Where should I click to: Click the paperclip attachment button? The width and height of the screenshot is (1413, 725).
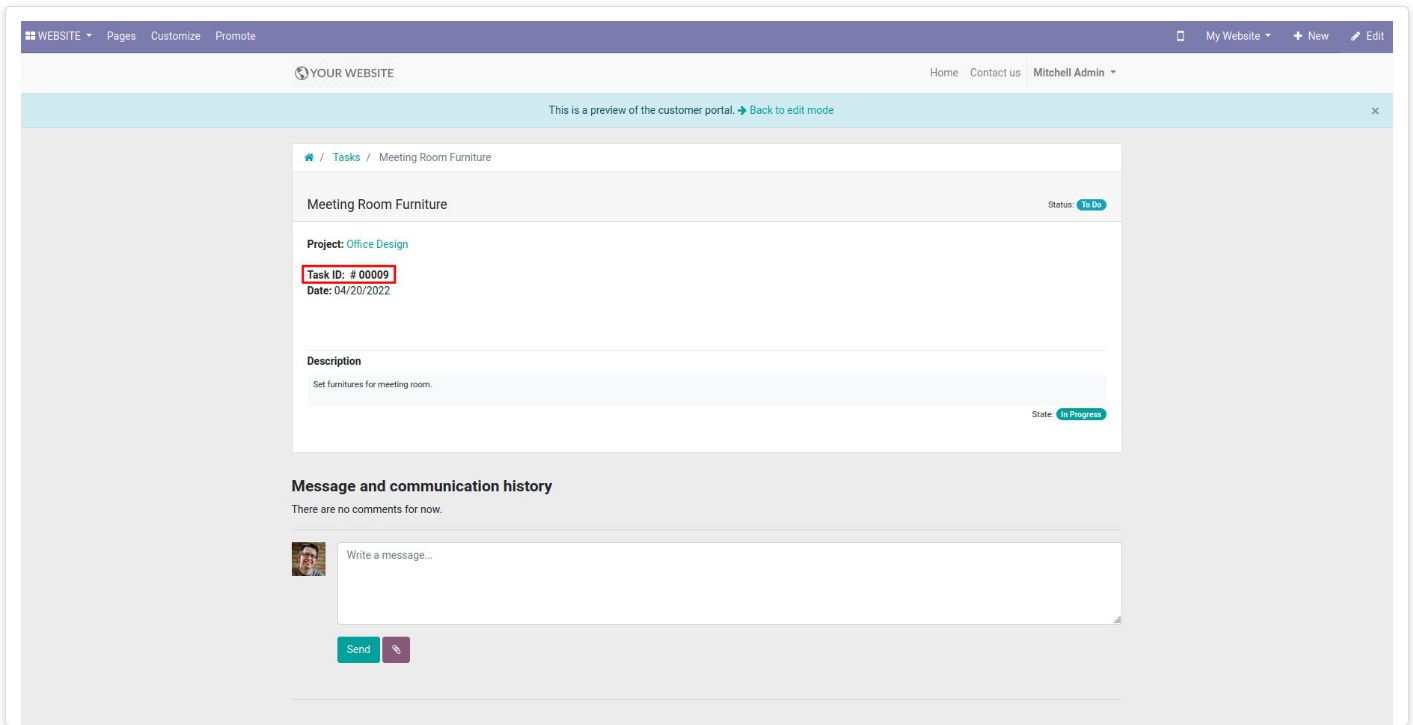point(396,650)
